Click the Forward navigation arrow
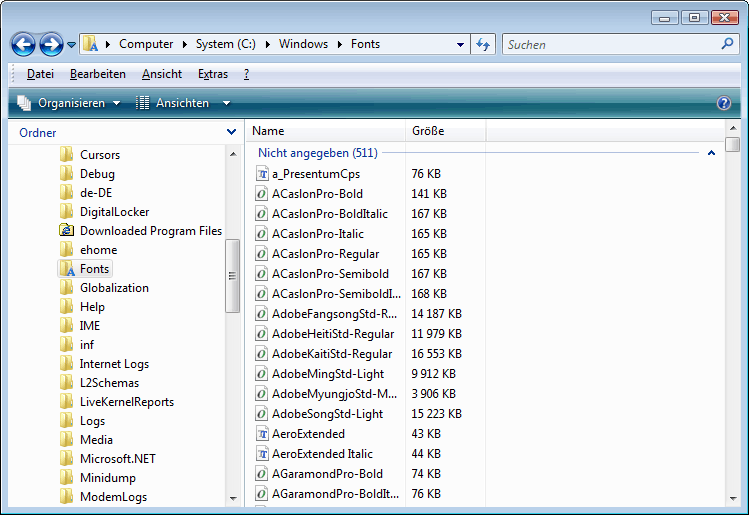This screenshot has height=515, width=749. point(51,44)
